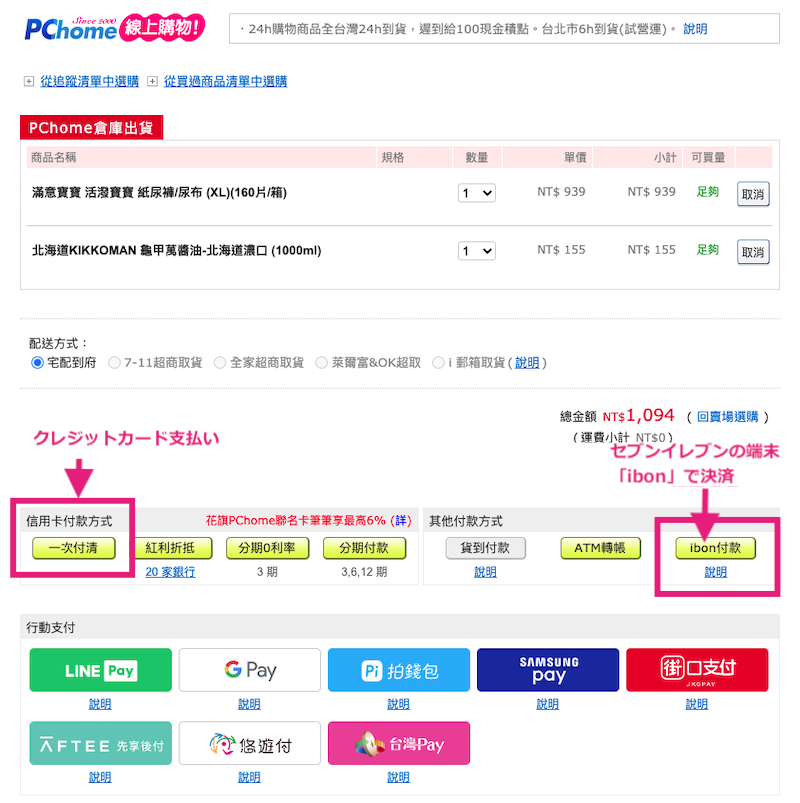Open 說明 link under 台灣Pay

coord(398,777)
